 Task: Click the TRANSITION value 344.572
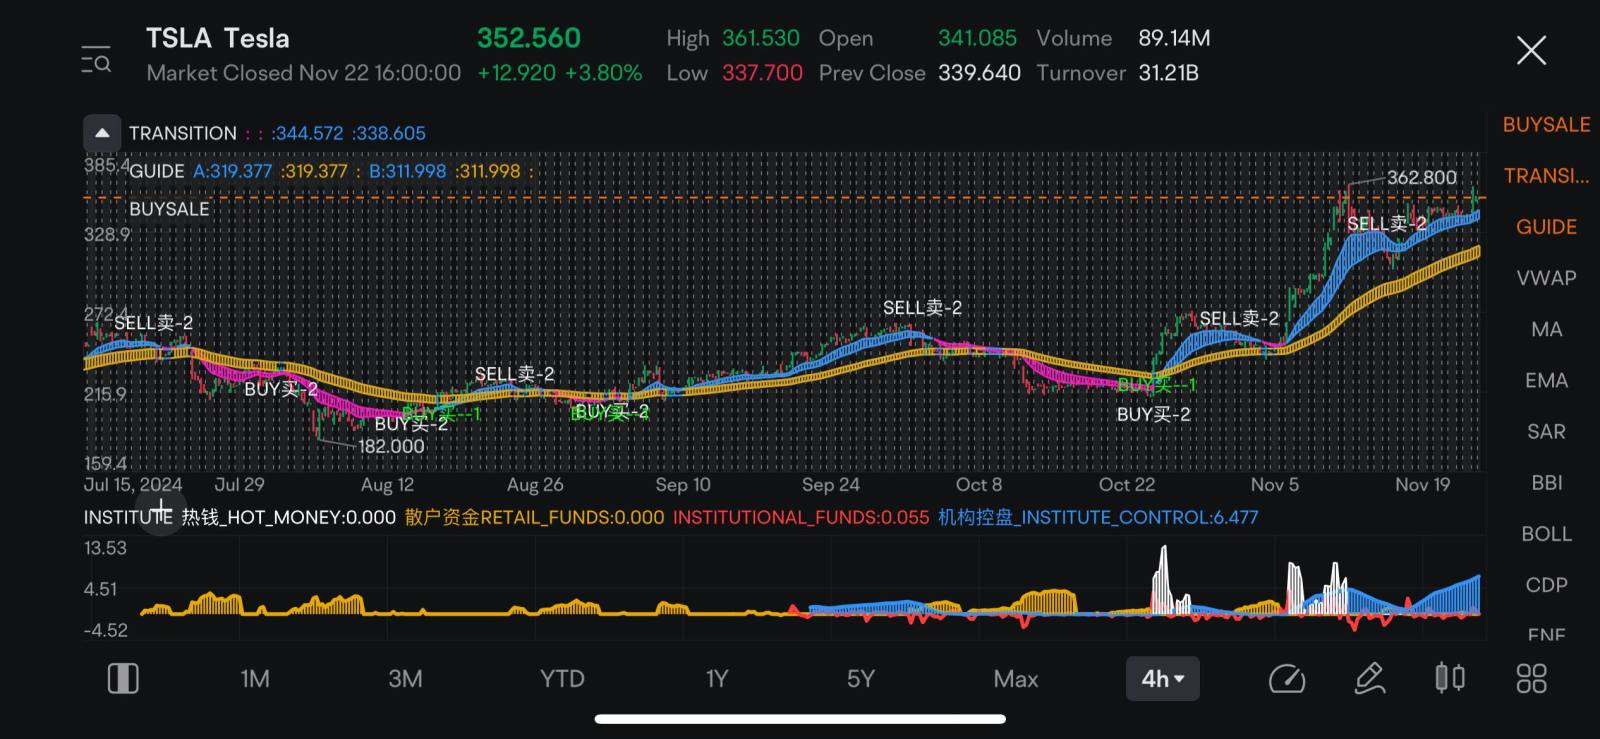coord(307,133)
